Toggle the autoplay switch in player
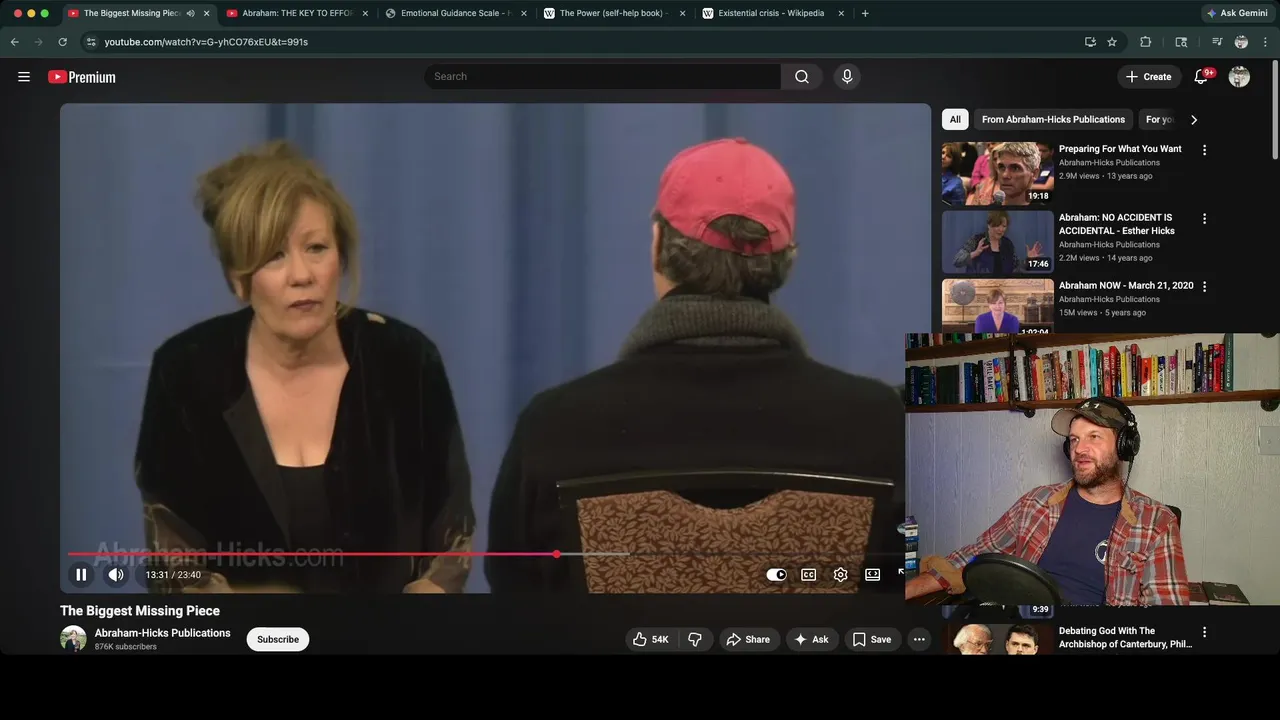The width and height of the screenshot is (1280, 720). tap(776, 575)
